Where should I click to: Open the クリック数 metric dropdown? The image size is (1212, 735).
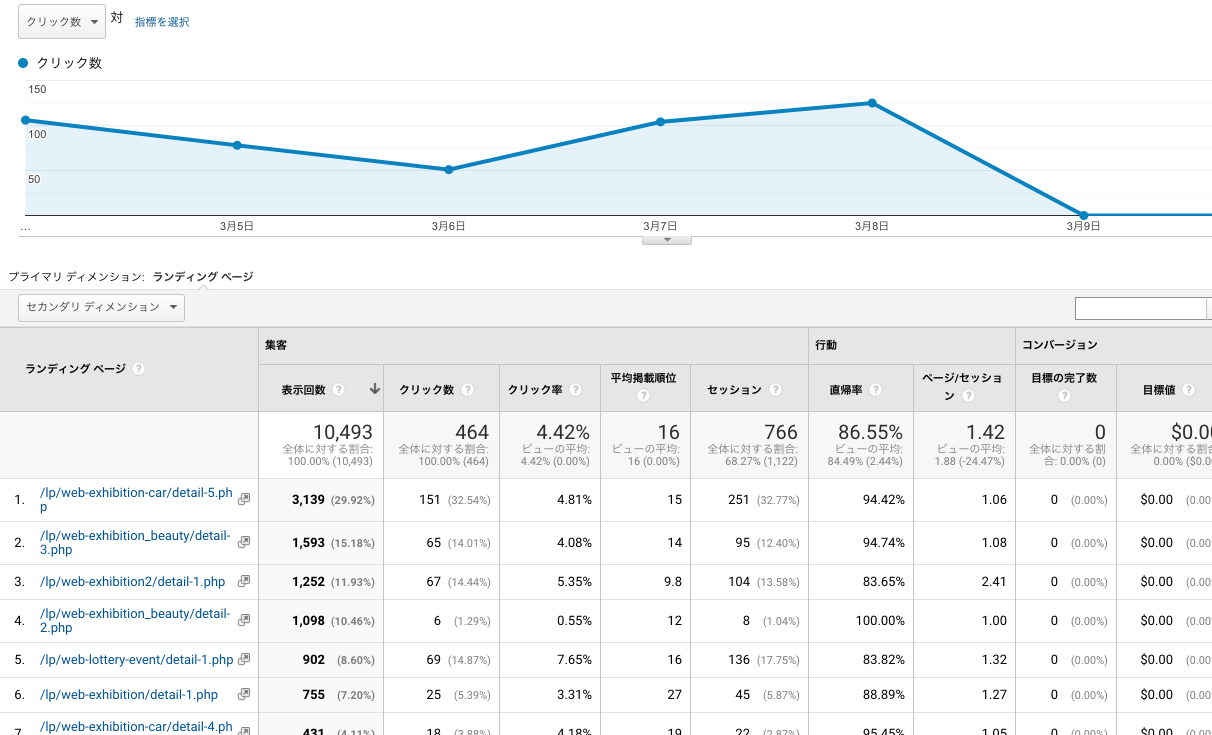click(61, 21)
